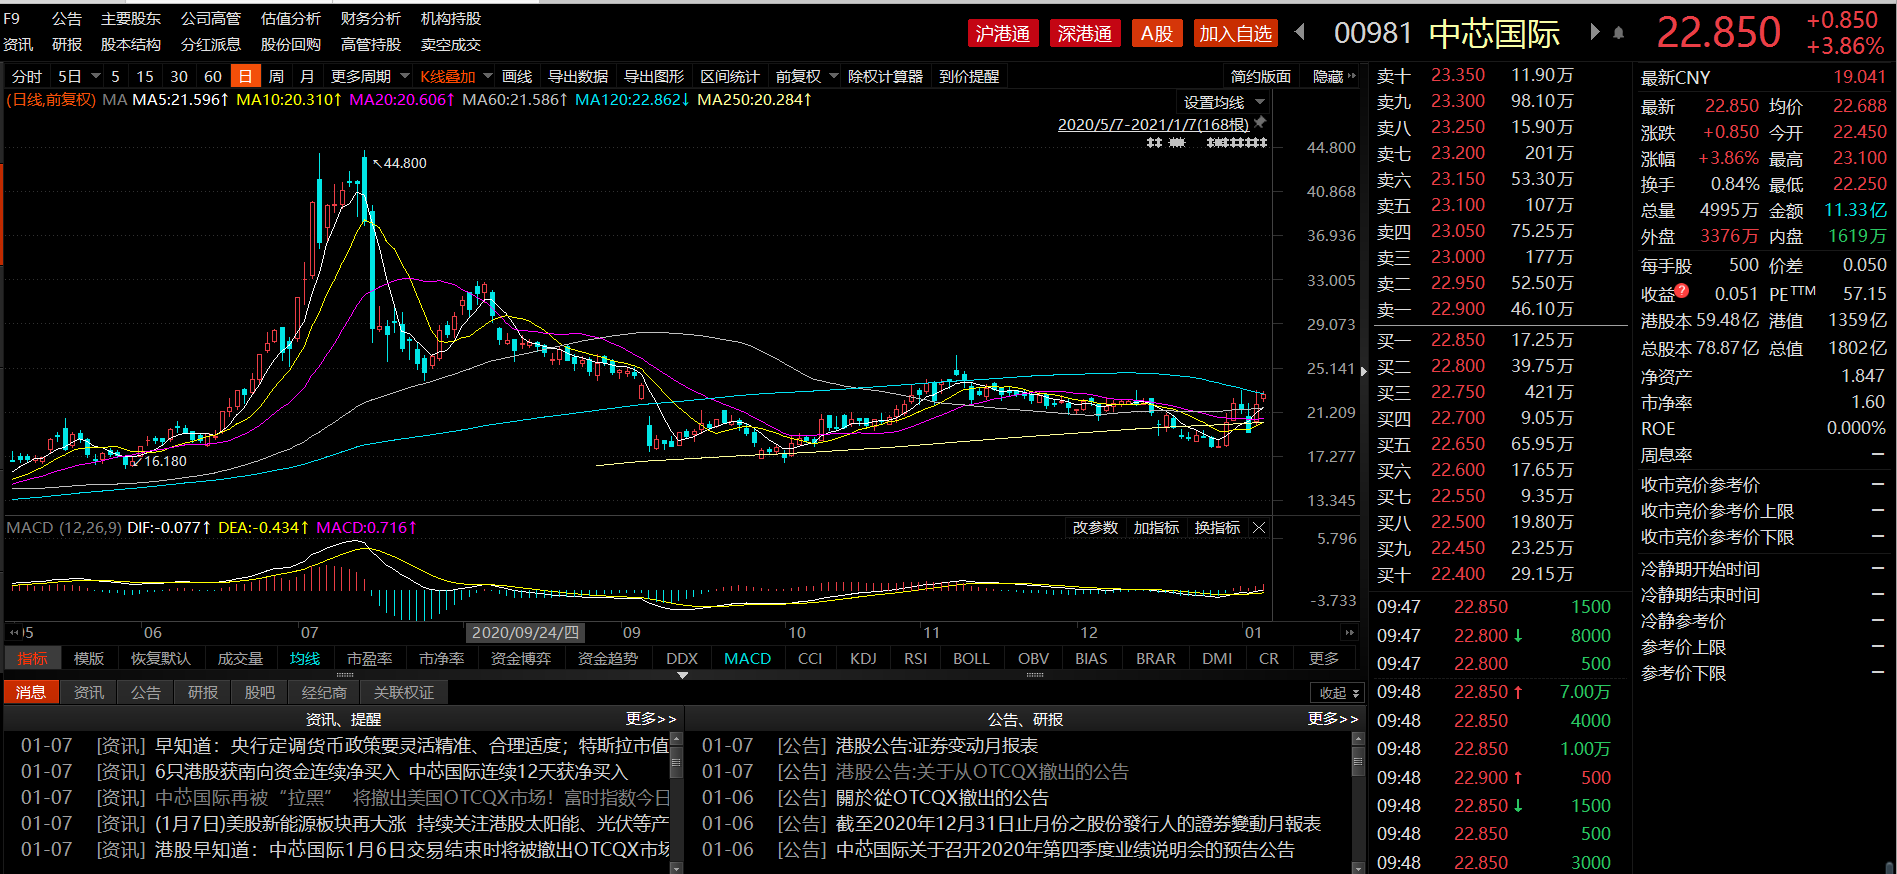The height and width of the screenshot is (874, 1897).
Task: Open the 画线 drawing tool
Action: (x=517, y=76)
